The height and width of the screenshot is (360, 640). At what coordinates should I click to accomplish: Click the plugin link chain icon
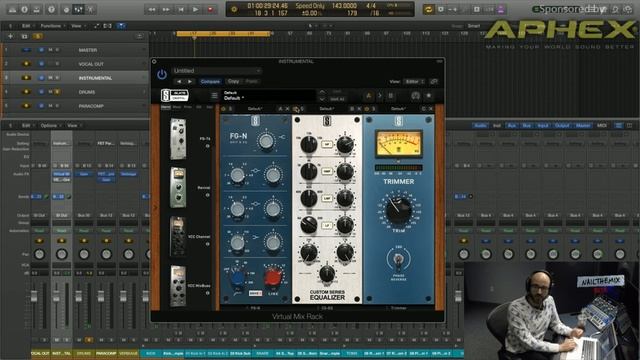point(434,82)
